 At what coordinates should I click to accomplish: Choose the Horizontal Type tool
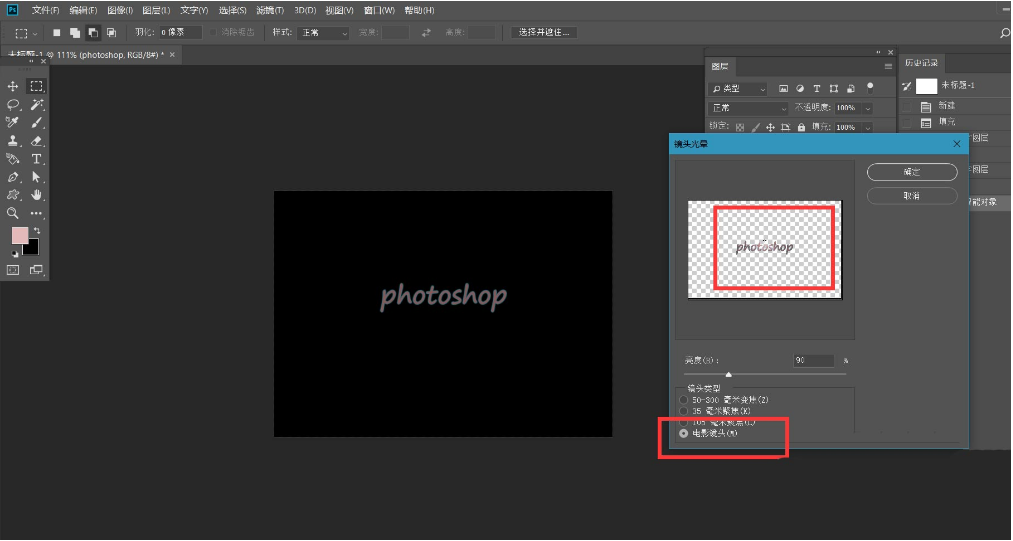click(37, 159)
